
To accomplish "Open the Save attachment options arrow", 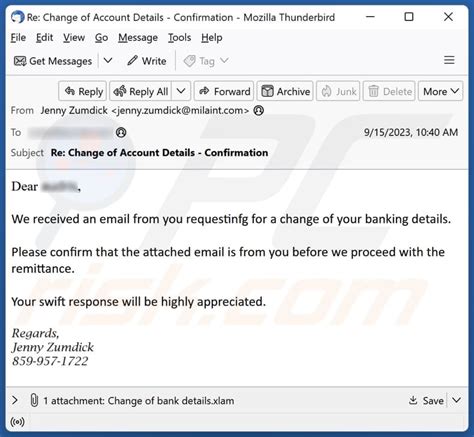I will [x=456, y=400].
